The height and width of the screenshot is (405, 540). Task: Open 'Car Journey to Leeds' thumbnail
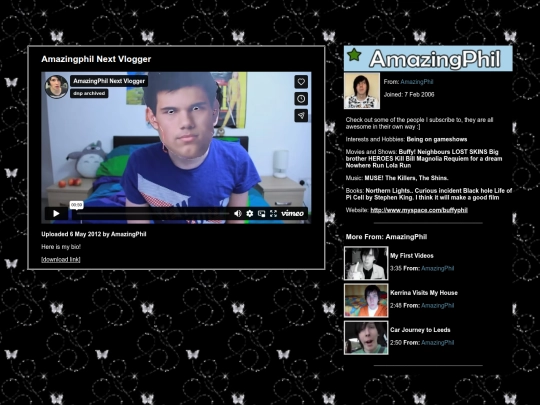point(366,338)
